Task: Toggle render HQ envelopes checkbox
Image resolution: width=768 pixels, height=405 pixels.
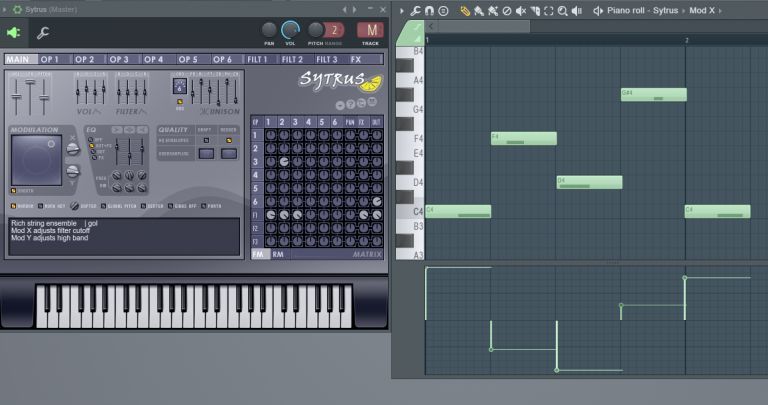Action: coord(229,141)
